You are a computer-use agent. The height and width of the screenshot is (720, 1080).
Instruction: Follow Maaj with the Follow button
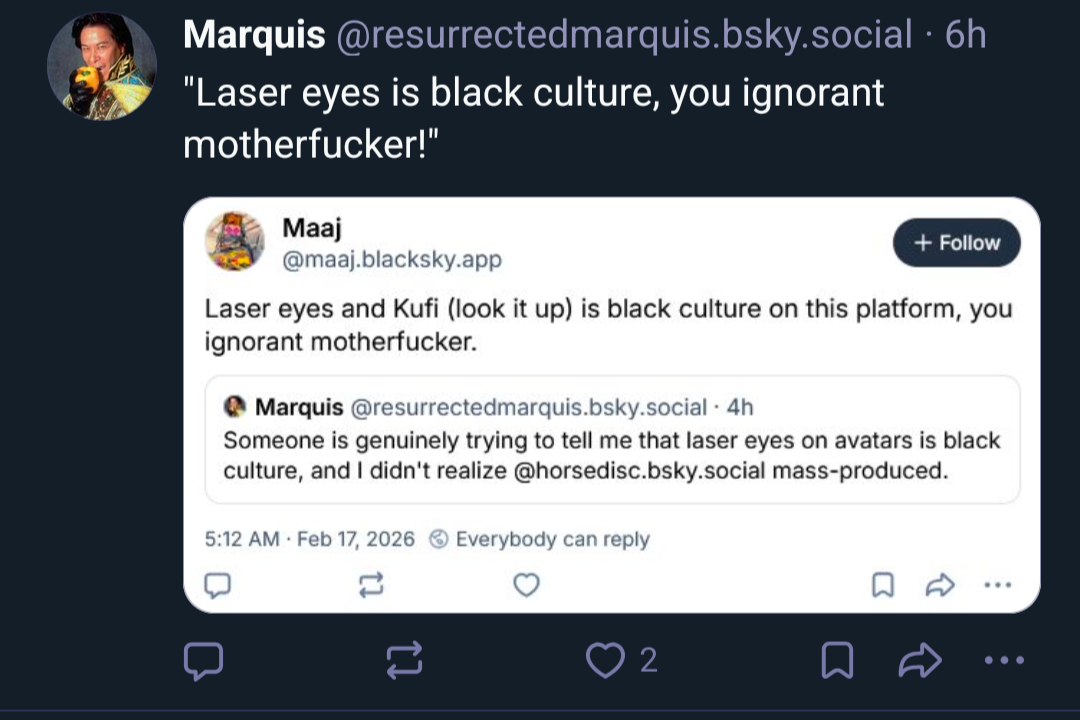click(x=956, y=243)
